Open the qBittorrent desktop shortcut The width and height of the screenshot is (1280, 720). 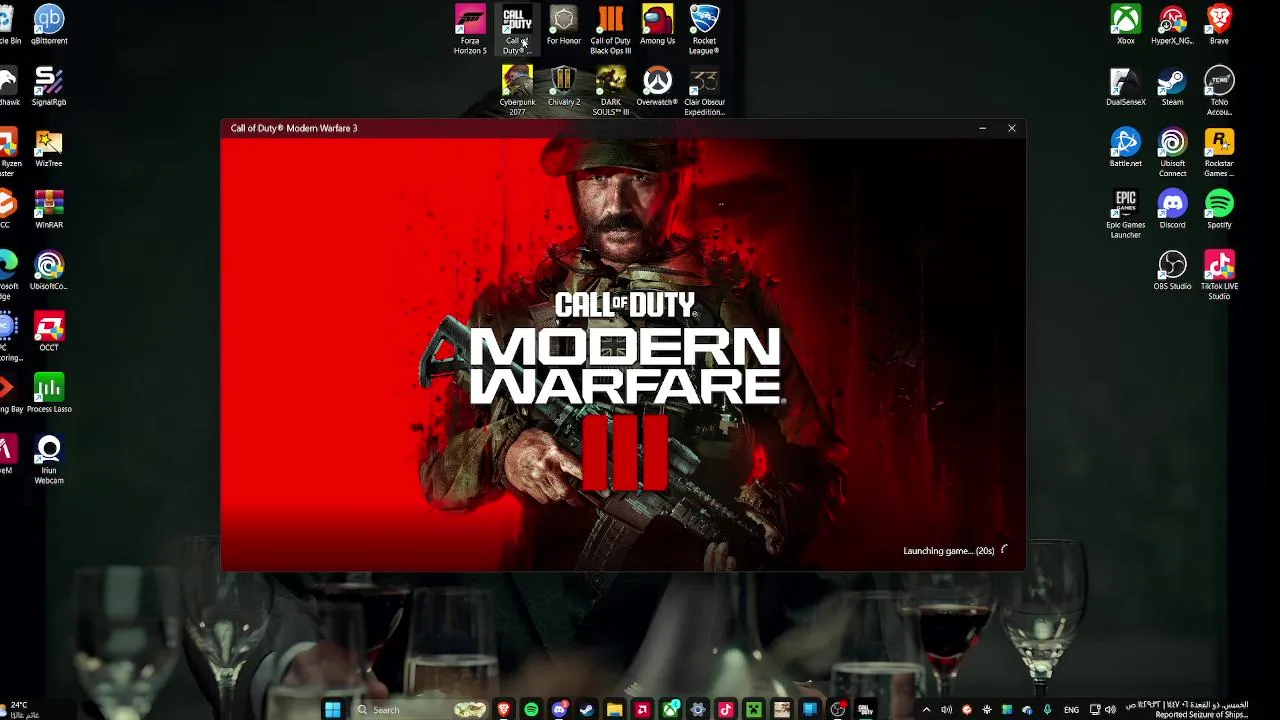coord(49,25)
